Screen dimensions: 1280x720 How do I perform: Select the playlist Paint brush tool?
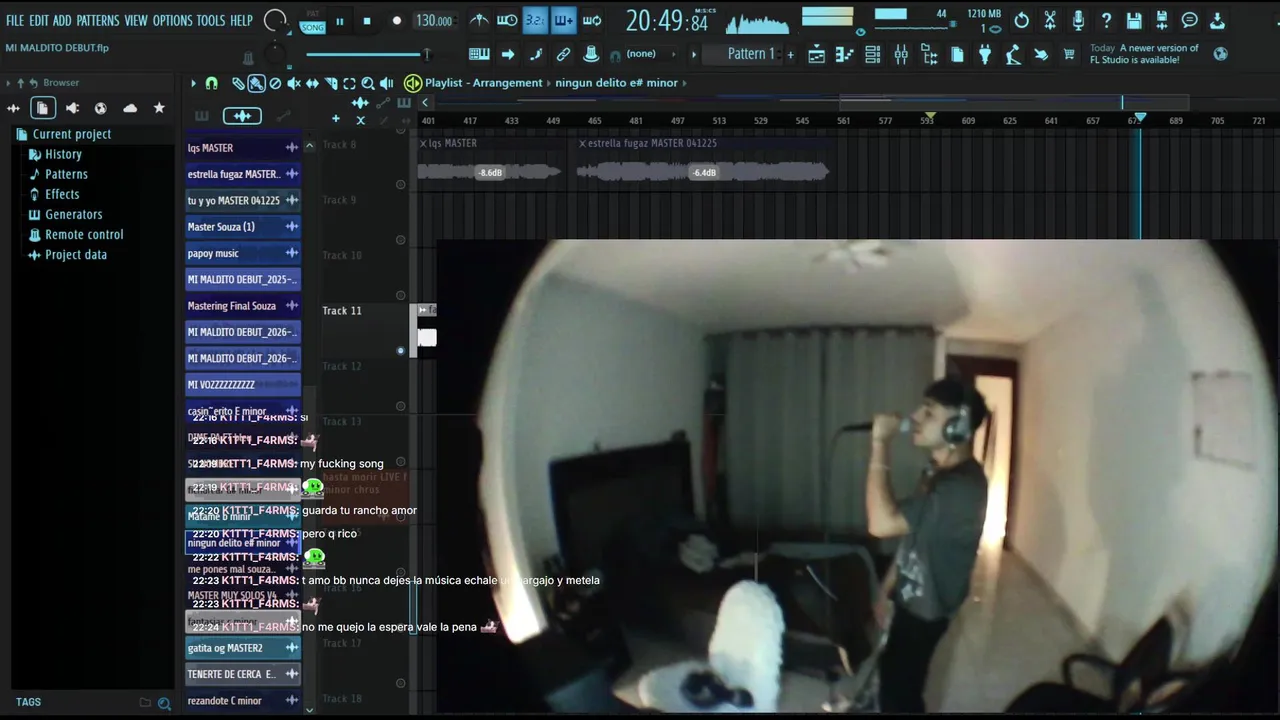(x=256, y=83)
